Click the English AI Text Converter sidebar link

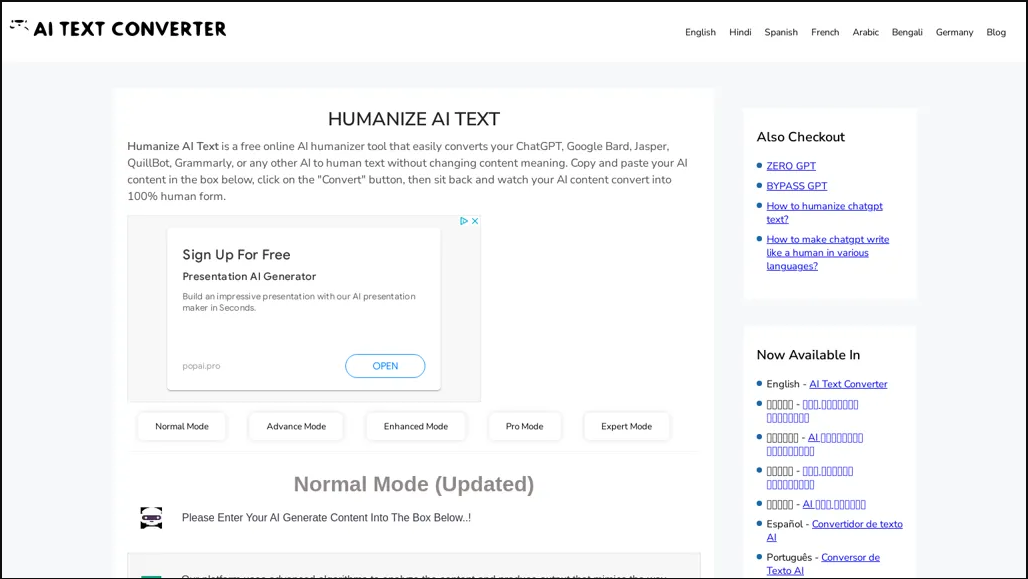[848, 384]
